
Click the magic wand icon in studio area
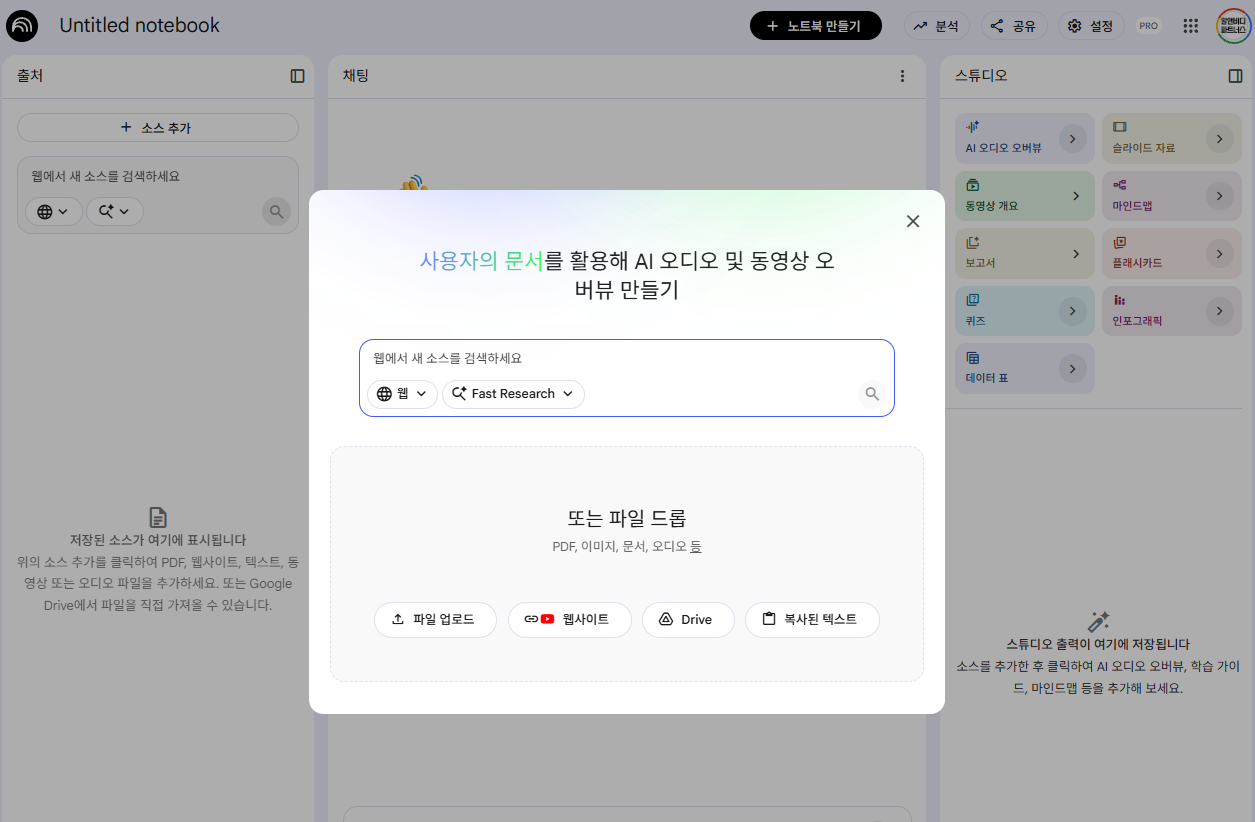pos(1098,622)
